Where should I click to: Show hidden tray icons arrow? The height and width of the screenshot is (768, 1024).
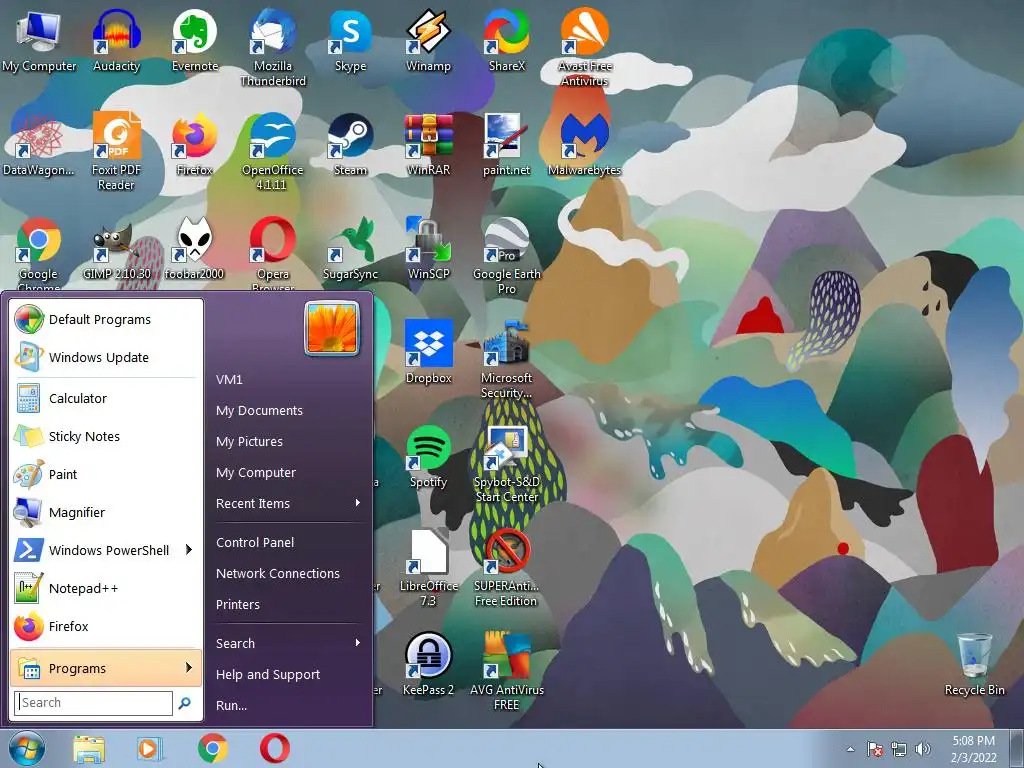coord(850,749)
